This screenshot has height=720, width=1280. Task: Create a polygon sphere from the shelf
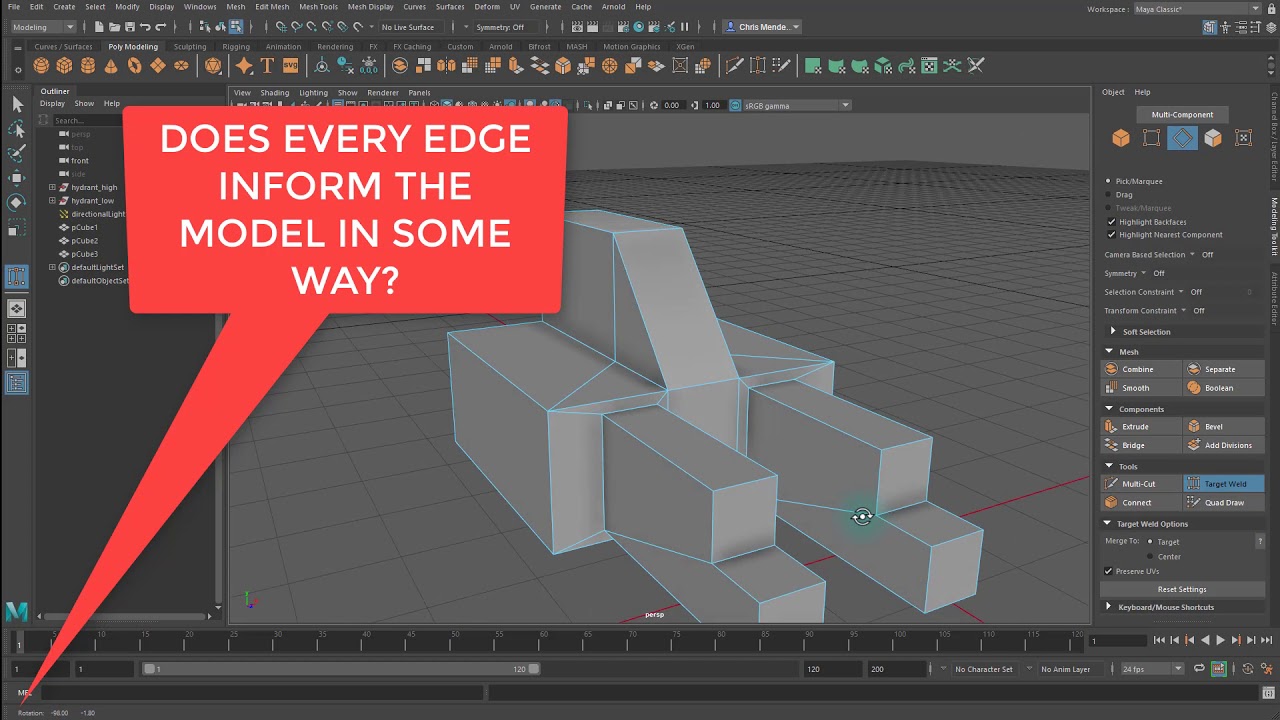pos(41,66)
